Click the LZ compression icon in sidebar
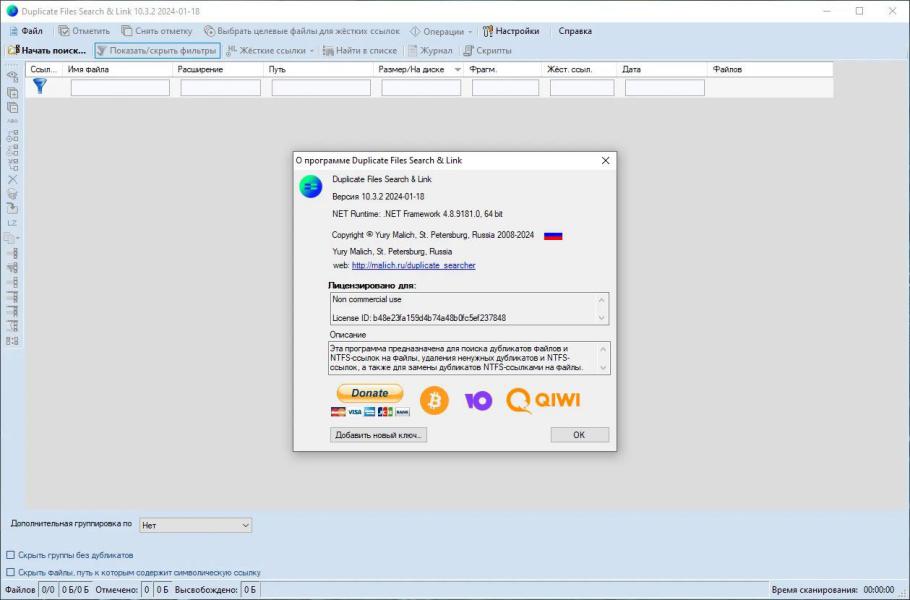 click(x=12, y=223)
